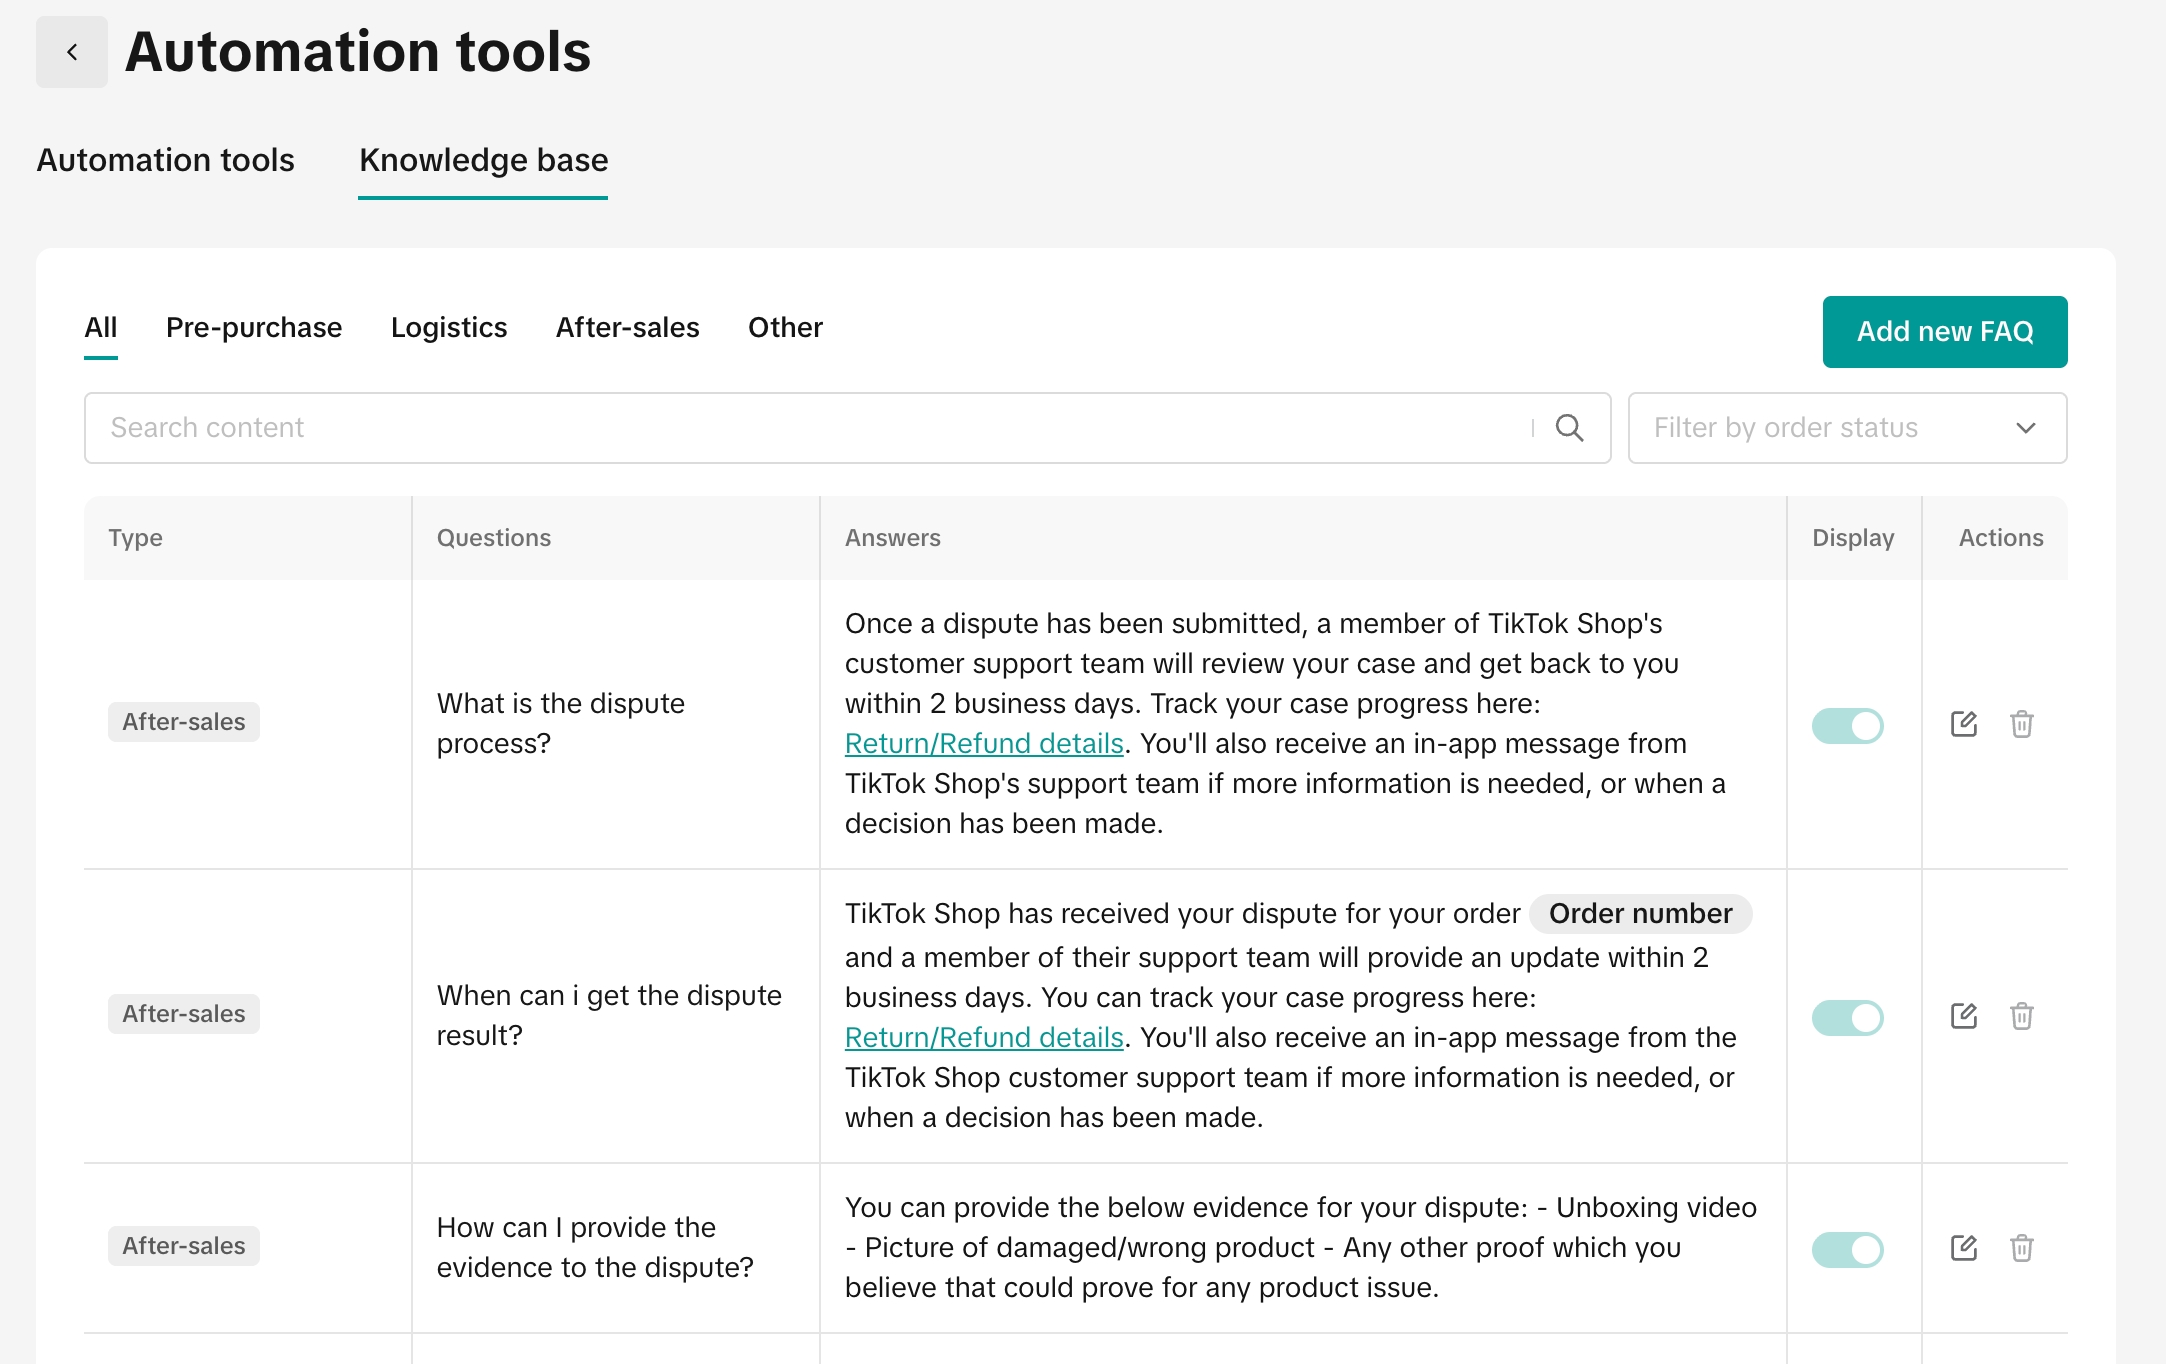The height and width of the screenshot is (1364, 2166).
Task: Show the Logistics FAQs tab
Action: [449, 328]
